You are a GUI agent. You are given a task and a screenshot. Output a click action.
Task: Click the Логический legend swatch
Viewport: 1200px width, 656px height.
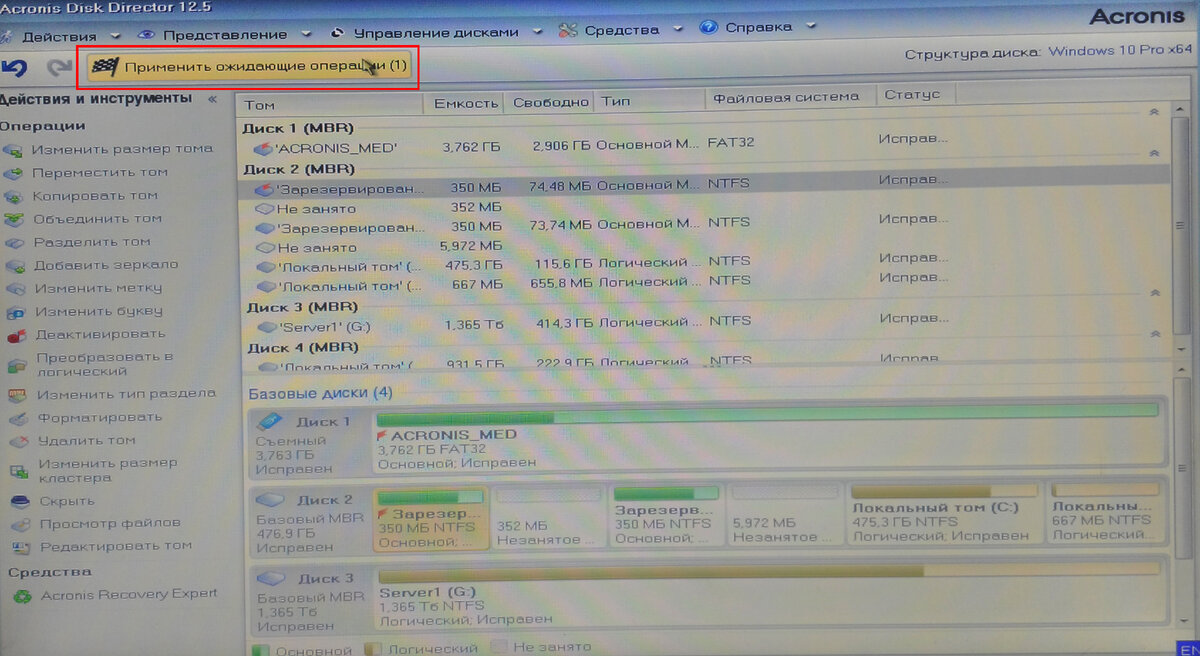pos(373,648)
